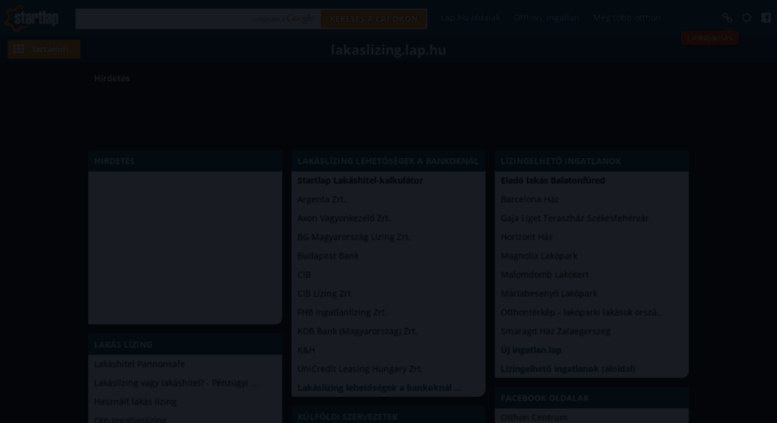Open the Lap.hu oldalak menu
This screenshot has height=423, width=777.
click(470, 18)
